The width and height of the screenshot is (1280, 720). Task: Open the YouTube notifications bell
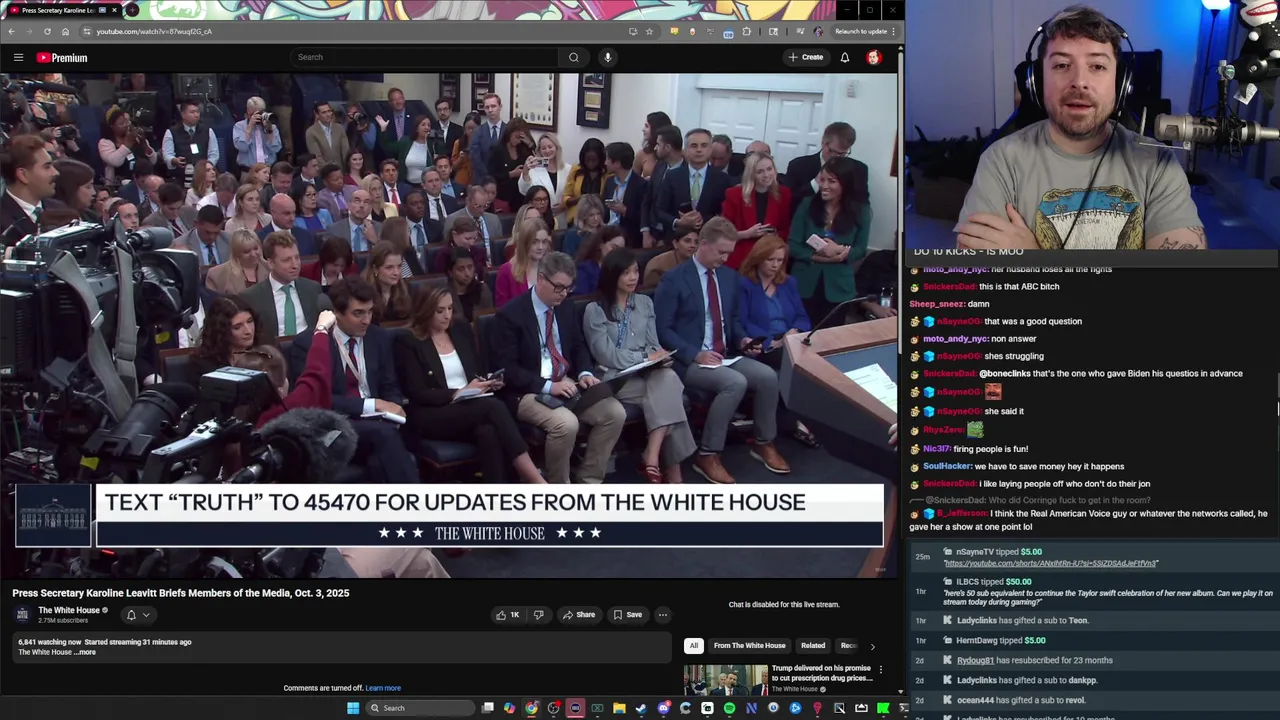(845, 57)
